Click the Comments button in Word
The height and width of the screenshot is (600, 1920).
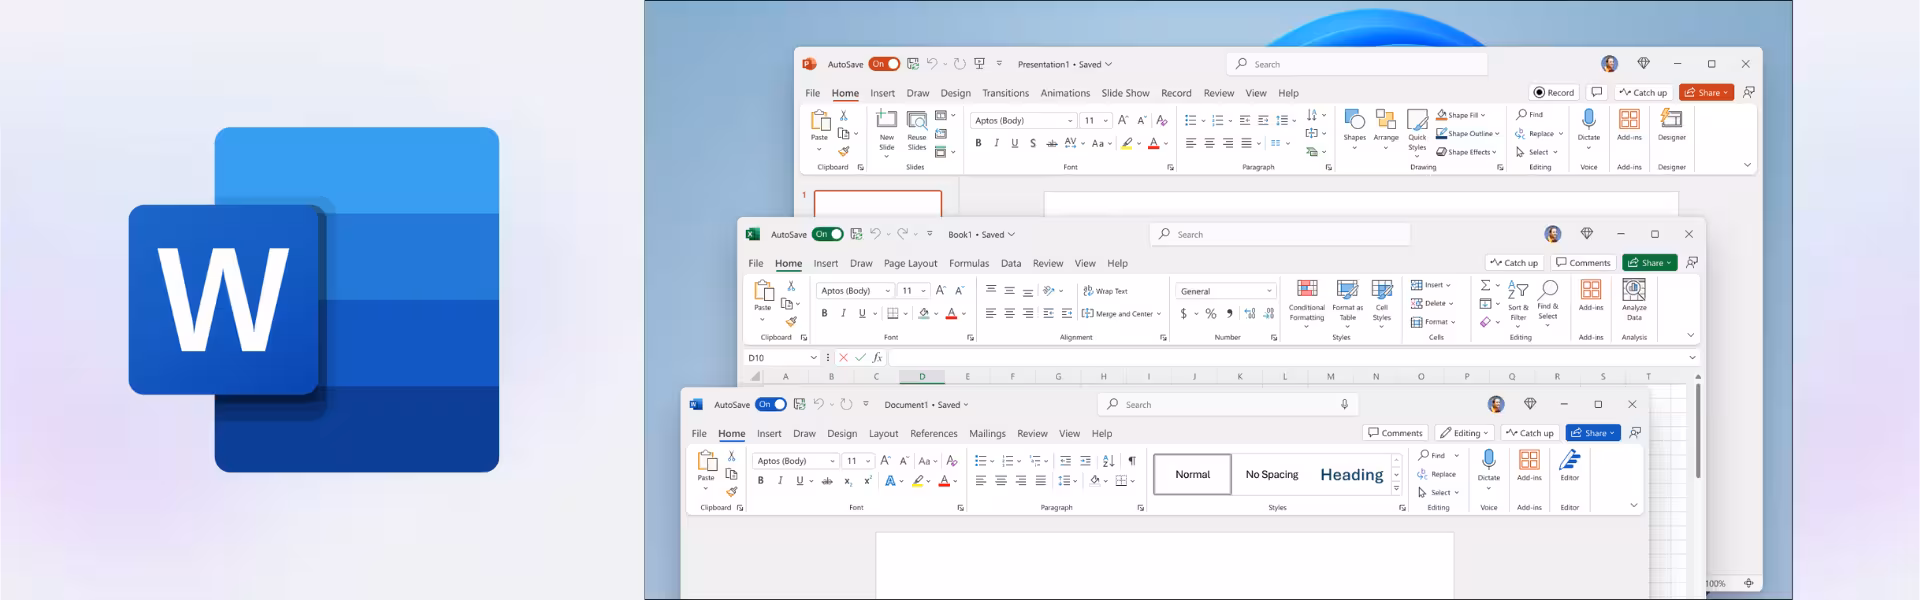click(1395, 433)
